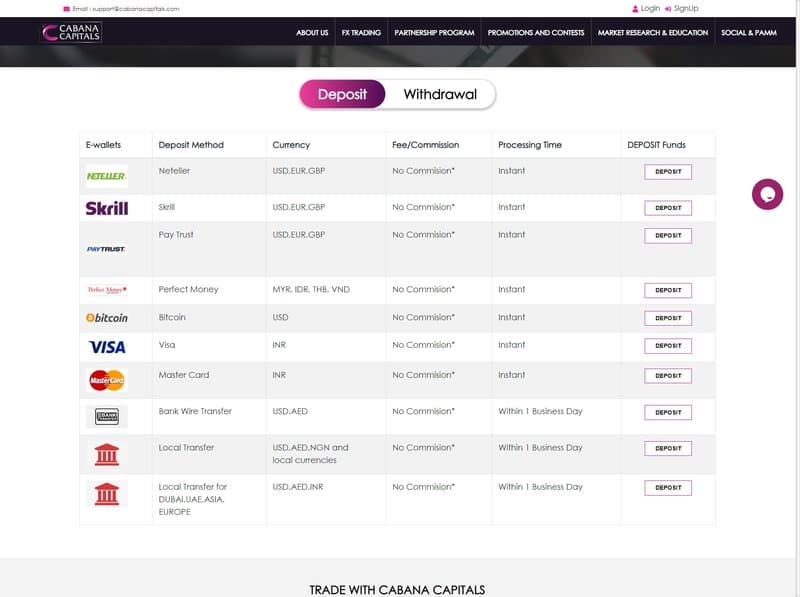This screenshot has width=800, height=597.
Task: Switch to the Withdrawal tab
Action: coord(440,94)
